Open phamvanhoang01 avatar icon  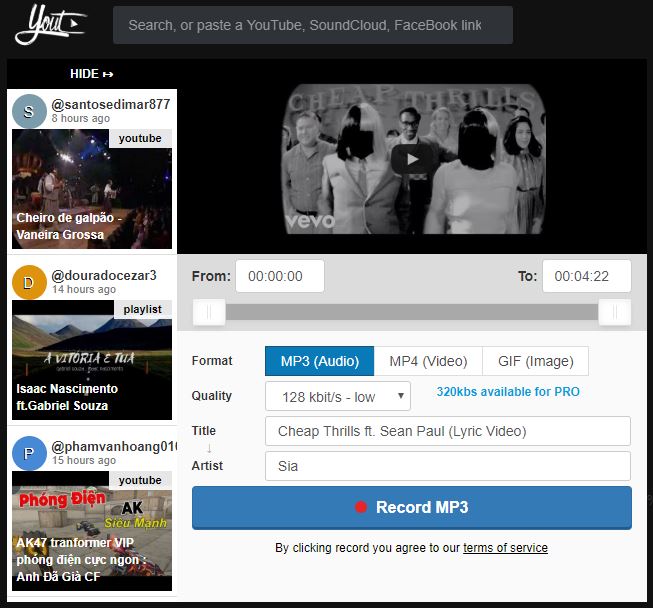(29, 453)
